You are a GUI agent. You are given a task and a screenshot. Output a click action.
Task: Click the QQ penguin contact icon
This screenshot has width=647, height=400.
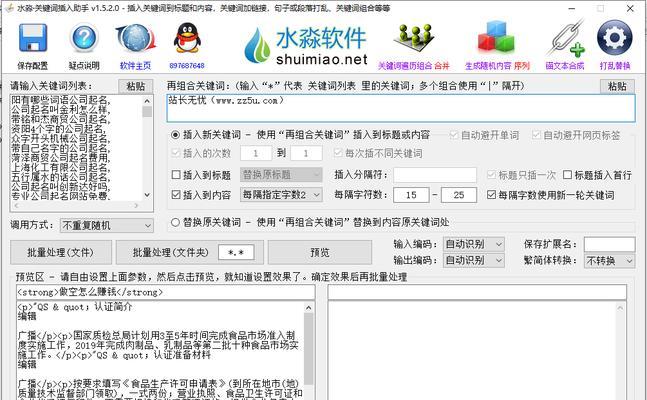point(187,38)
